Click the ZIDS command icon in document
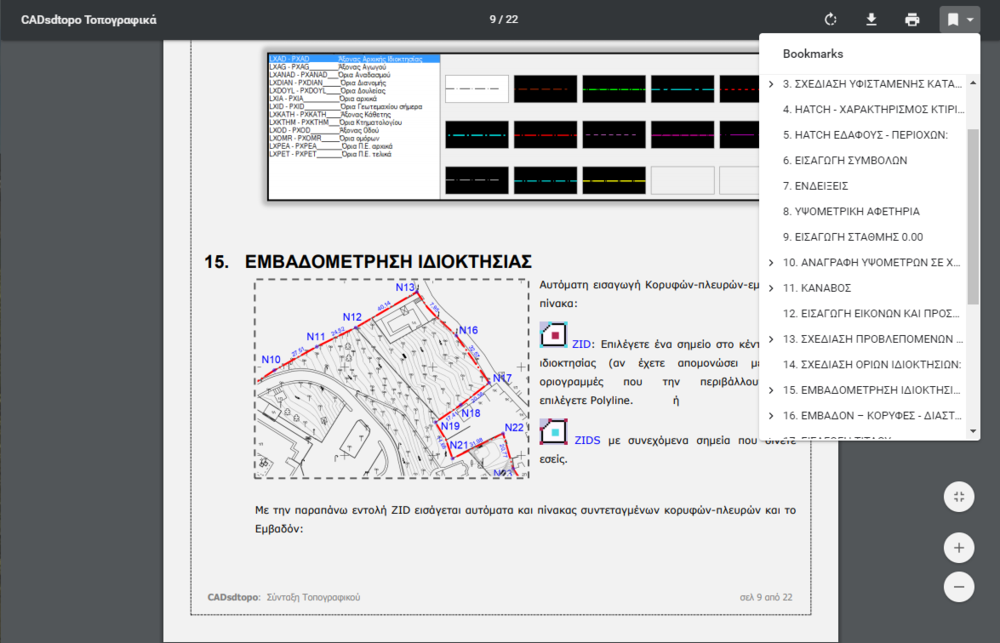Screen dimensions: 1000x643 pyautogui.click(x=553, y=431)
